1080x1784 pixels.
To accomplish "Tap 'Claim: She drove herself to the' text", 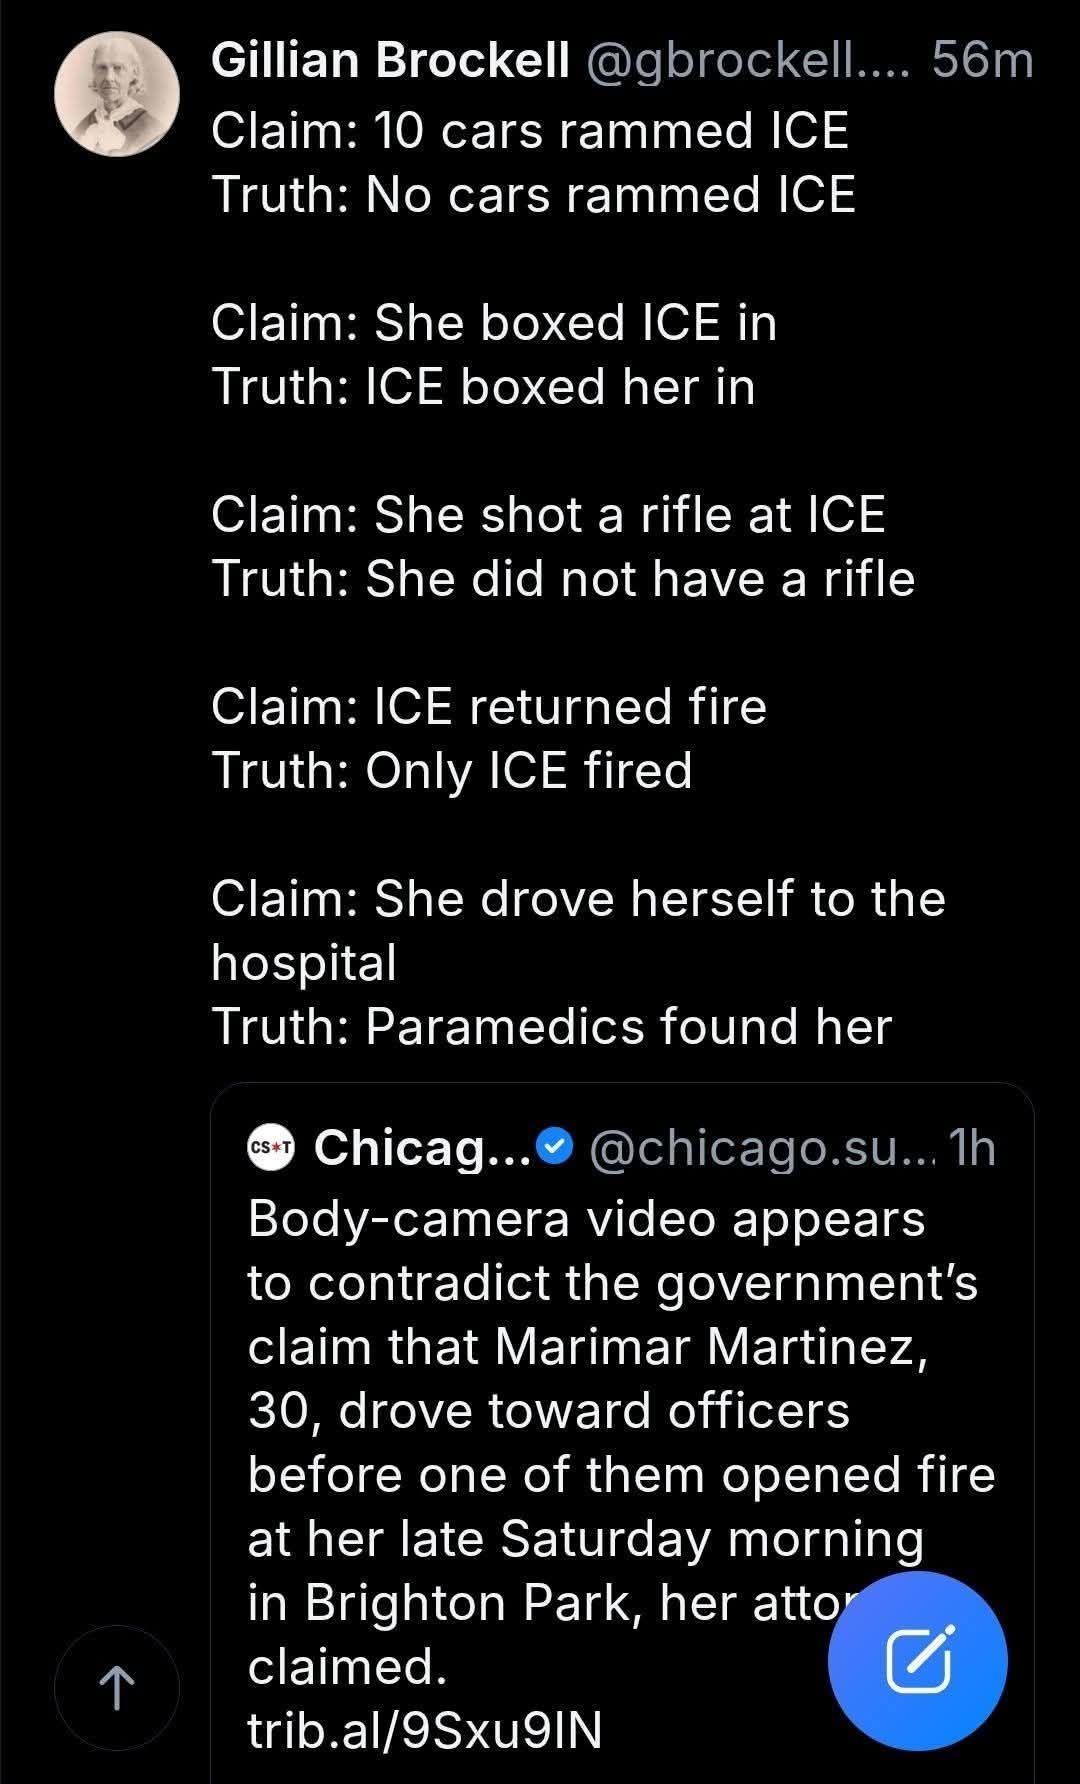I will 578,899.
